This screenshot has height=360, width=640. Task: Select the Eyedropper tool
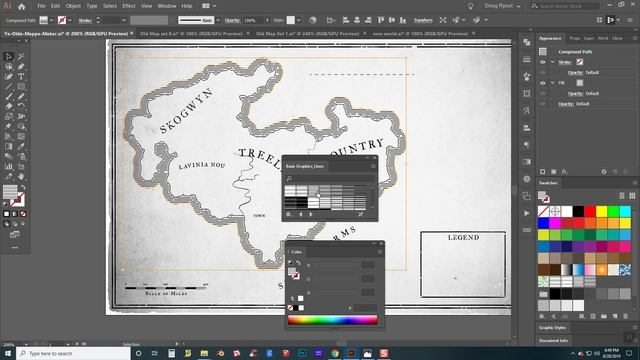coord(21,146)
